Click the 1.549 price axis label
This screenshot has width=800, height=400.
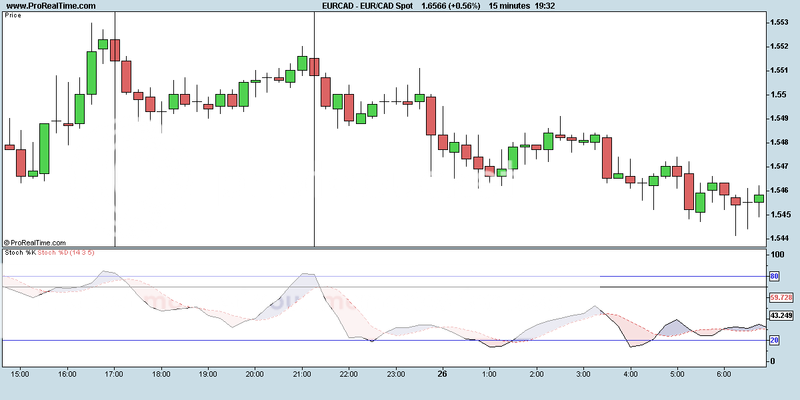779,118
